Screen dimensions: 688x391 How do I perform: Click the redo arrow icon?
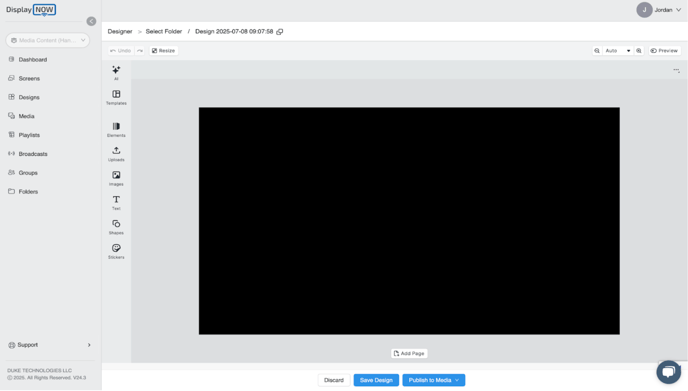click(x=140, y=51)
